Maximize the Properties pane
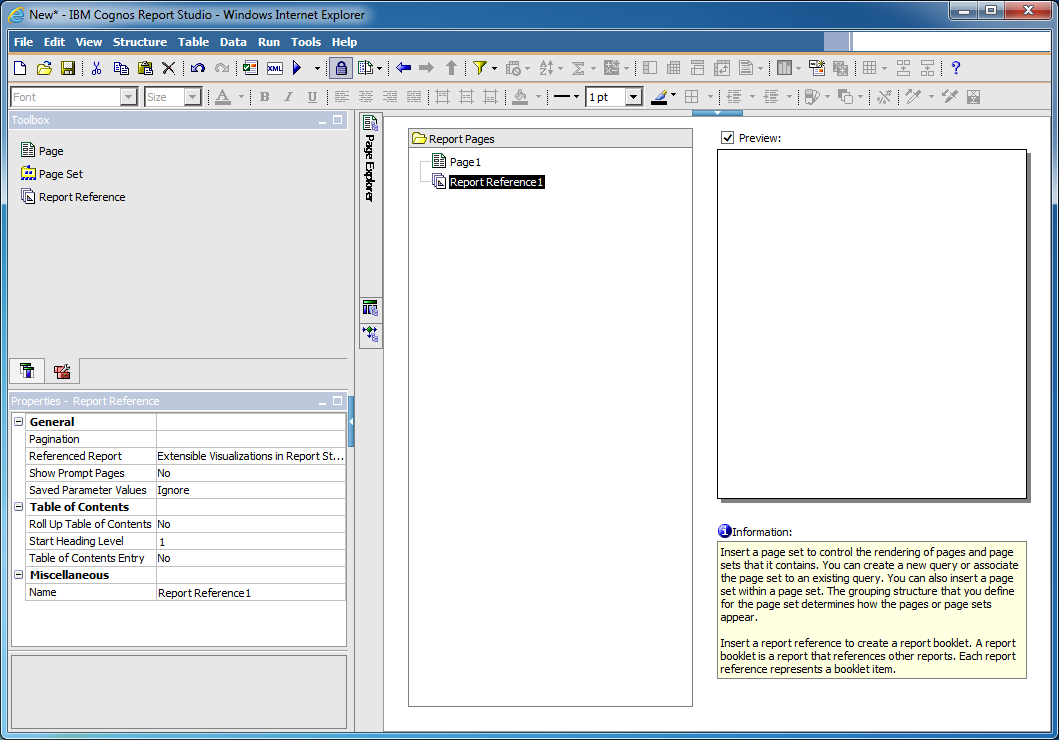 pos(337,401)
